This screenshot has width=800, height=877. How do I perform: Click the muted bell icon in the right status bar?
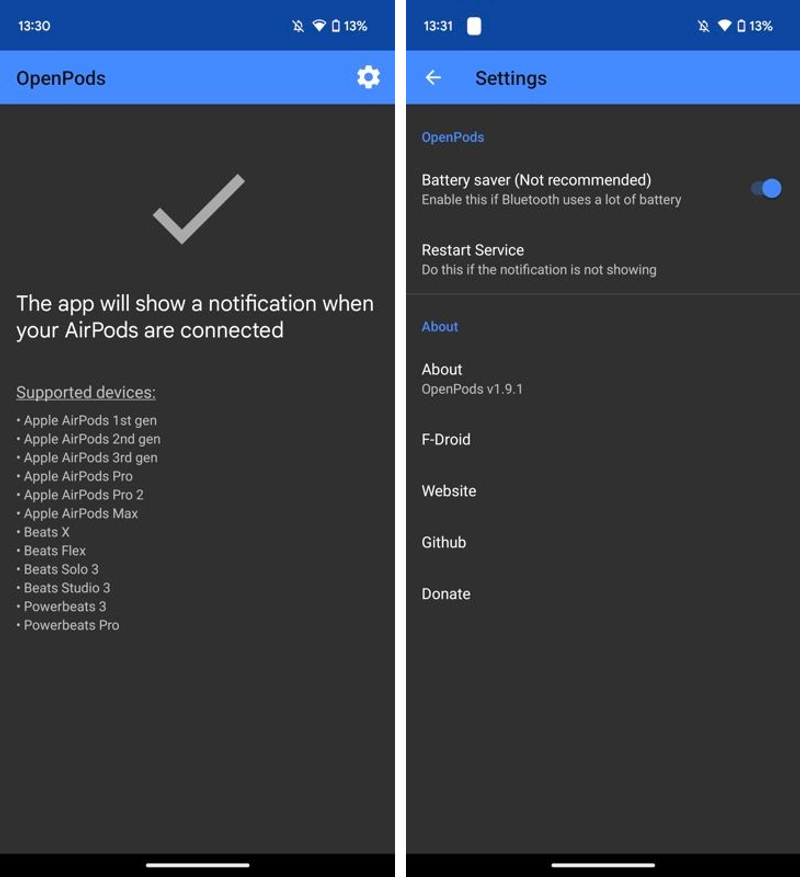pos(704,26)
